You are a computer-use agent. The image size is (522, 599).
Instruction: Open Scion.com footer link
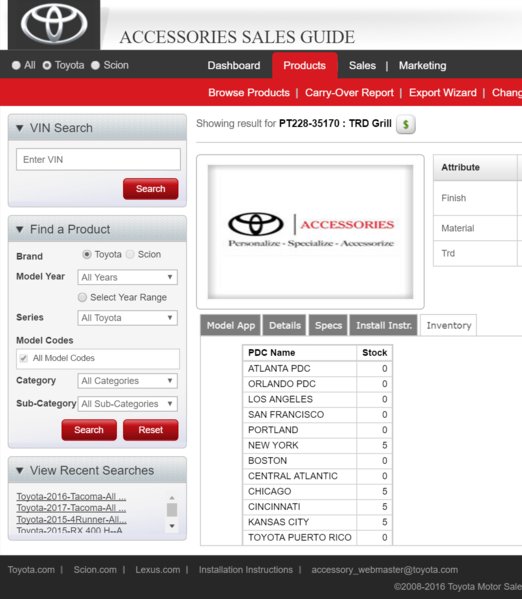tap(95, 570)
